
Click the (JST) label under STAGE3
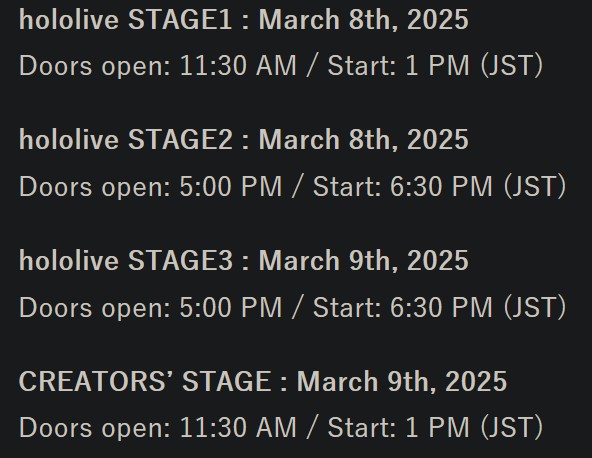535,308
